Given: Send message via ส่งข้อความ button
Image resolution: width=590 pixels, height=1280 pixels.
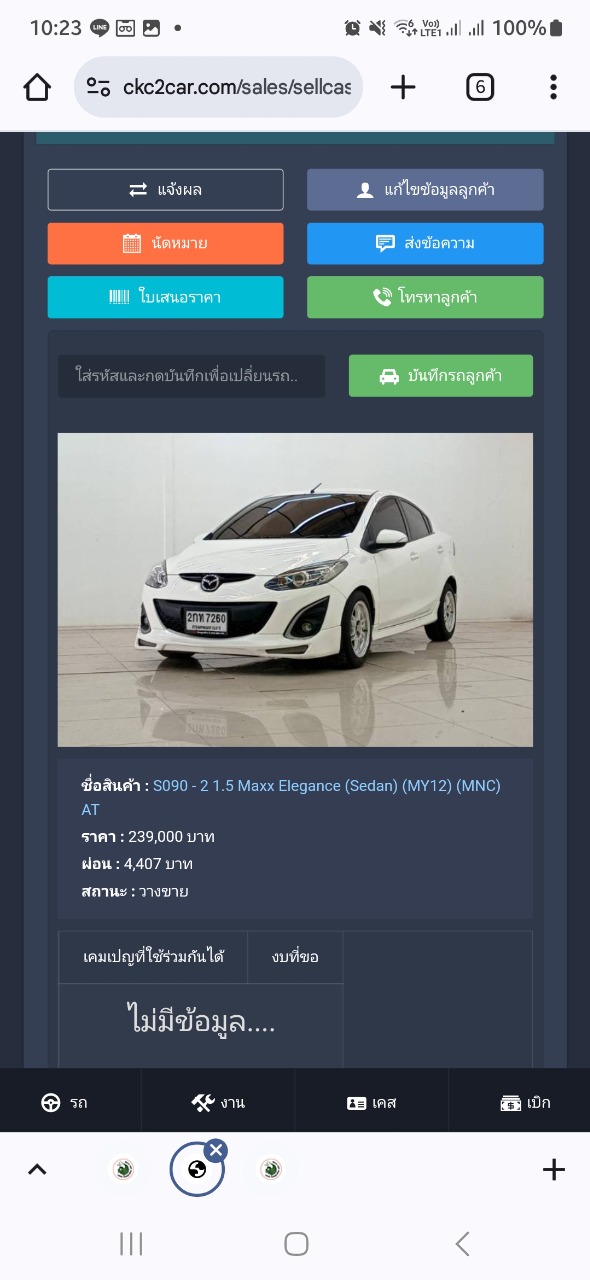Looking at the screenshot, I should click(425, 243).
